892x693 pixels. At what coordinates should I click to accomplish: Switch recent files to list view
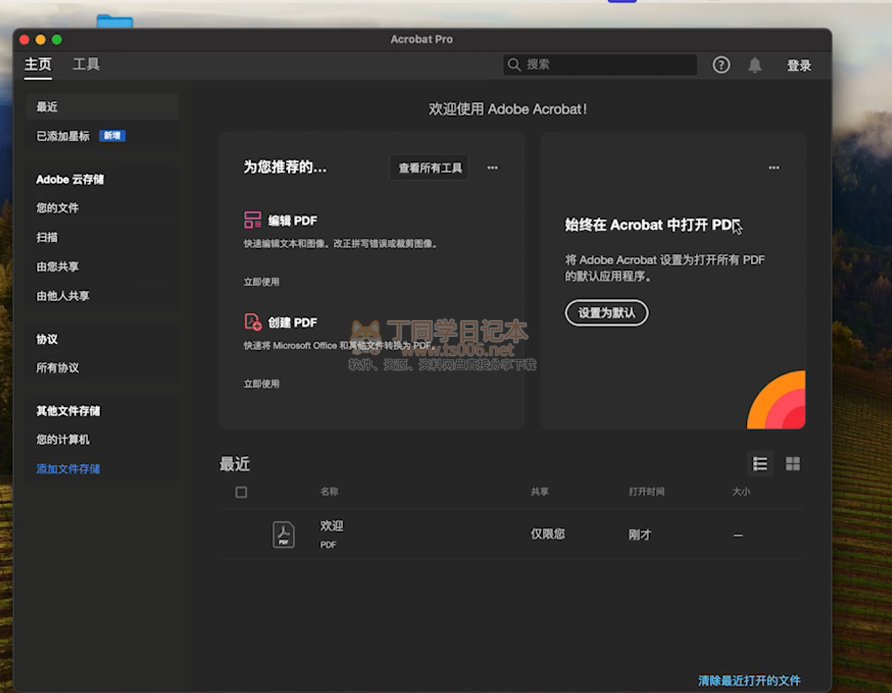[760, 464]
